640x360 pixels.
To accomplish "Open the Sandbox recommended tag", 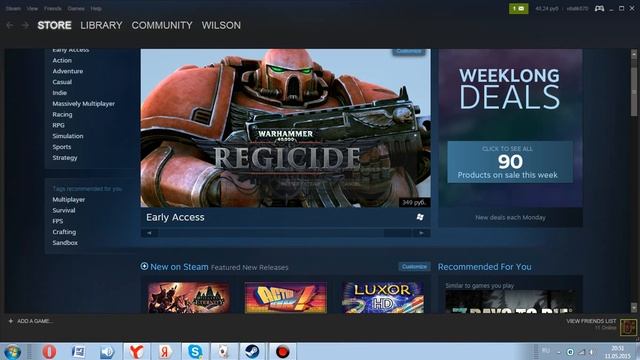I will tap(65, 243).
